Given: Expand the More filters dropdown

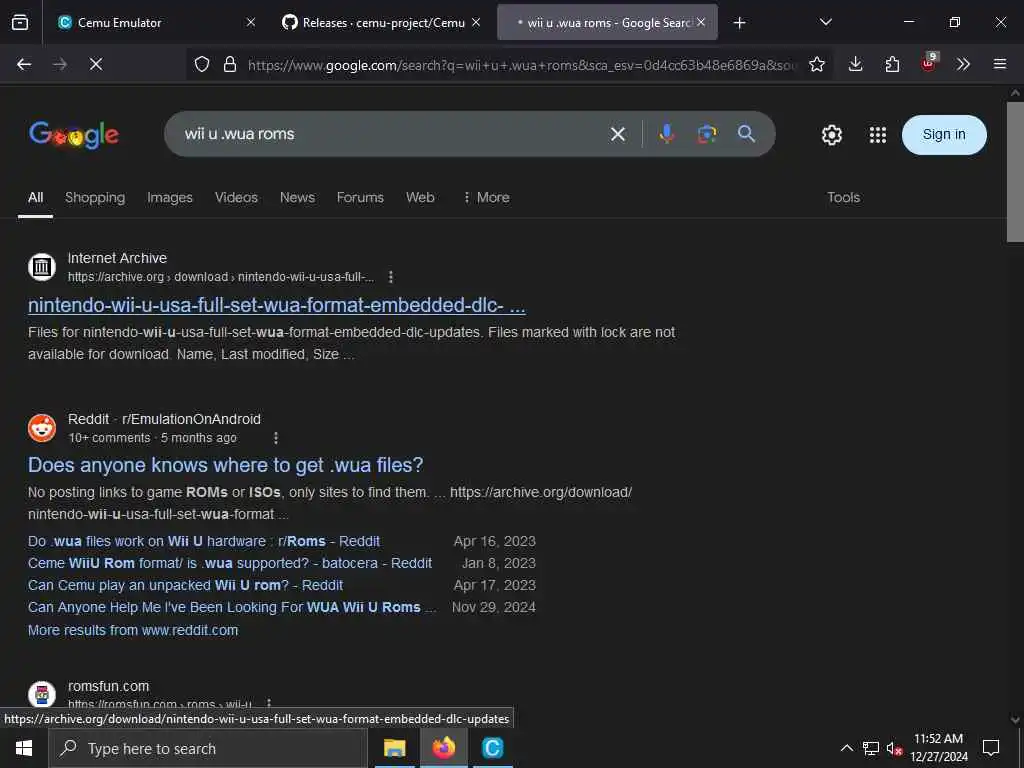Looking at the screenshot, I should 487,197.
